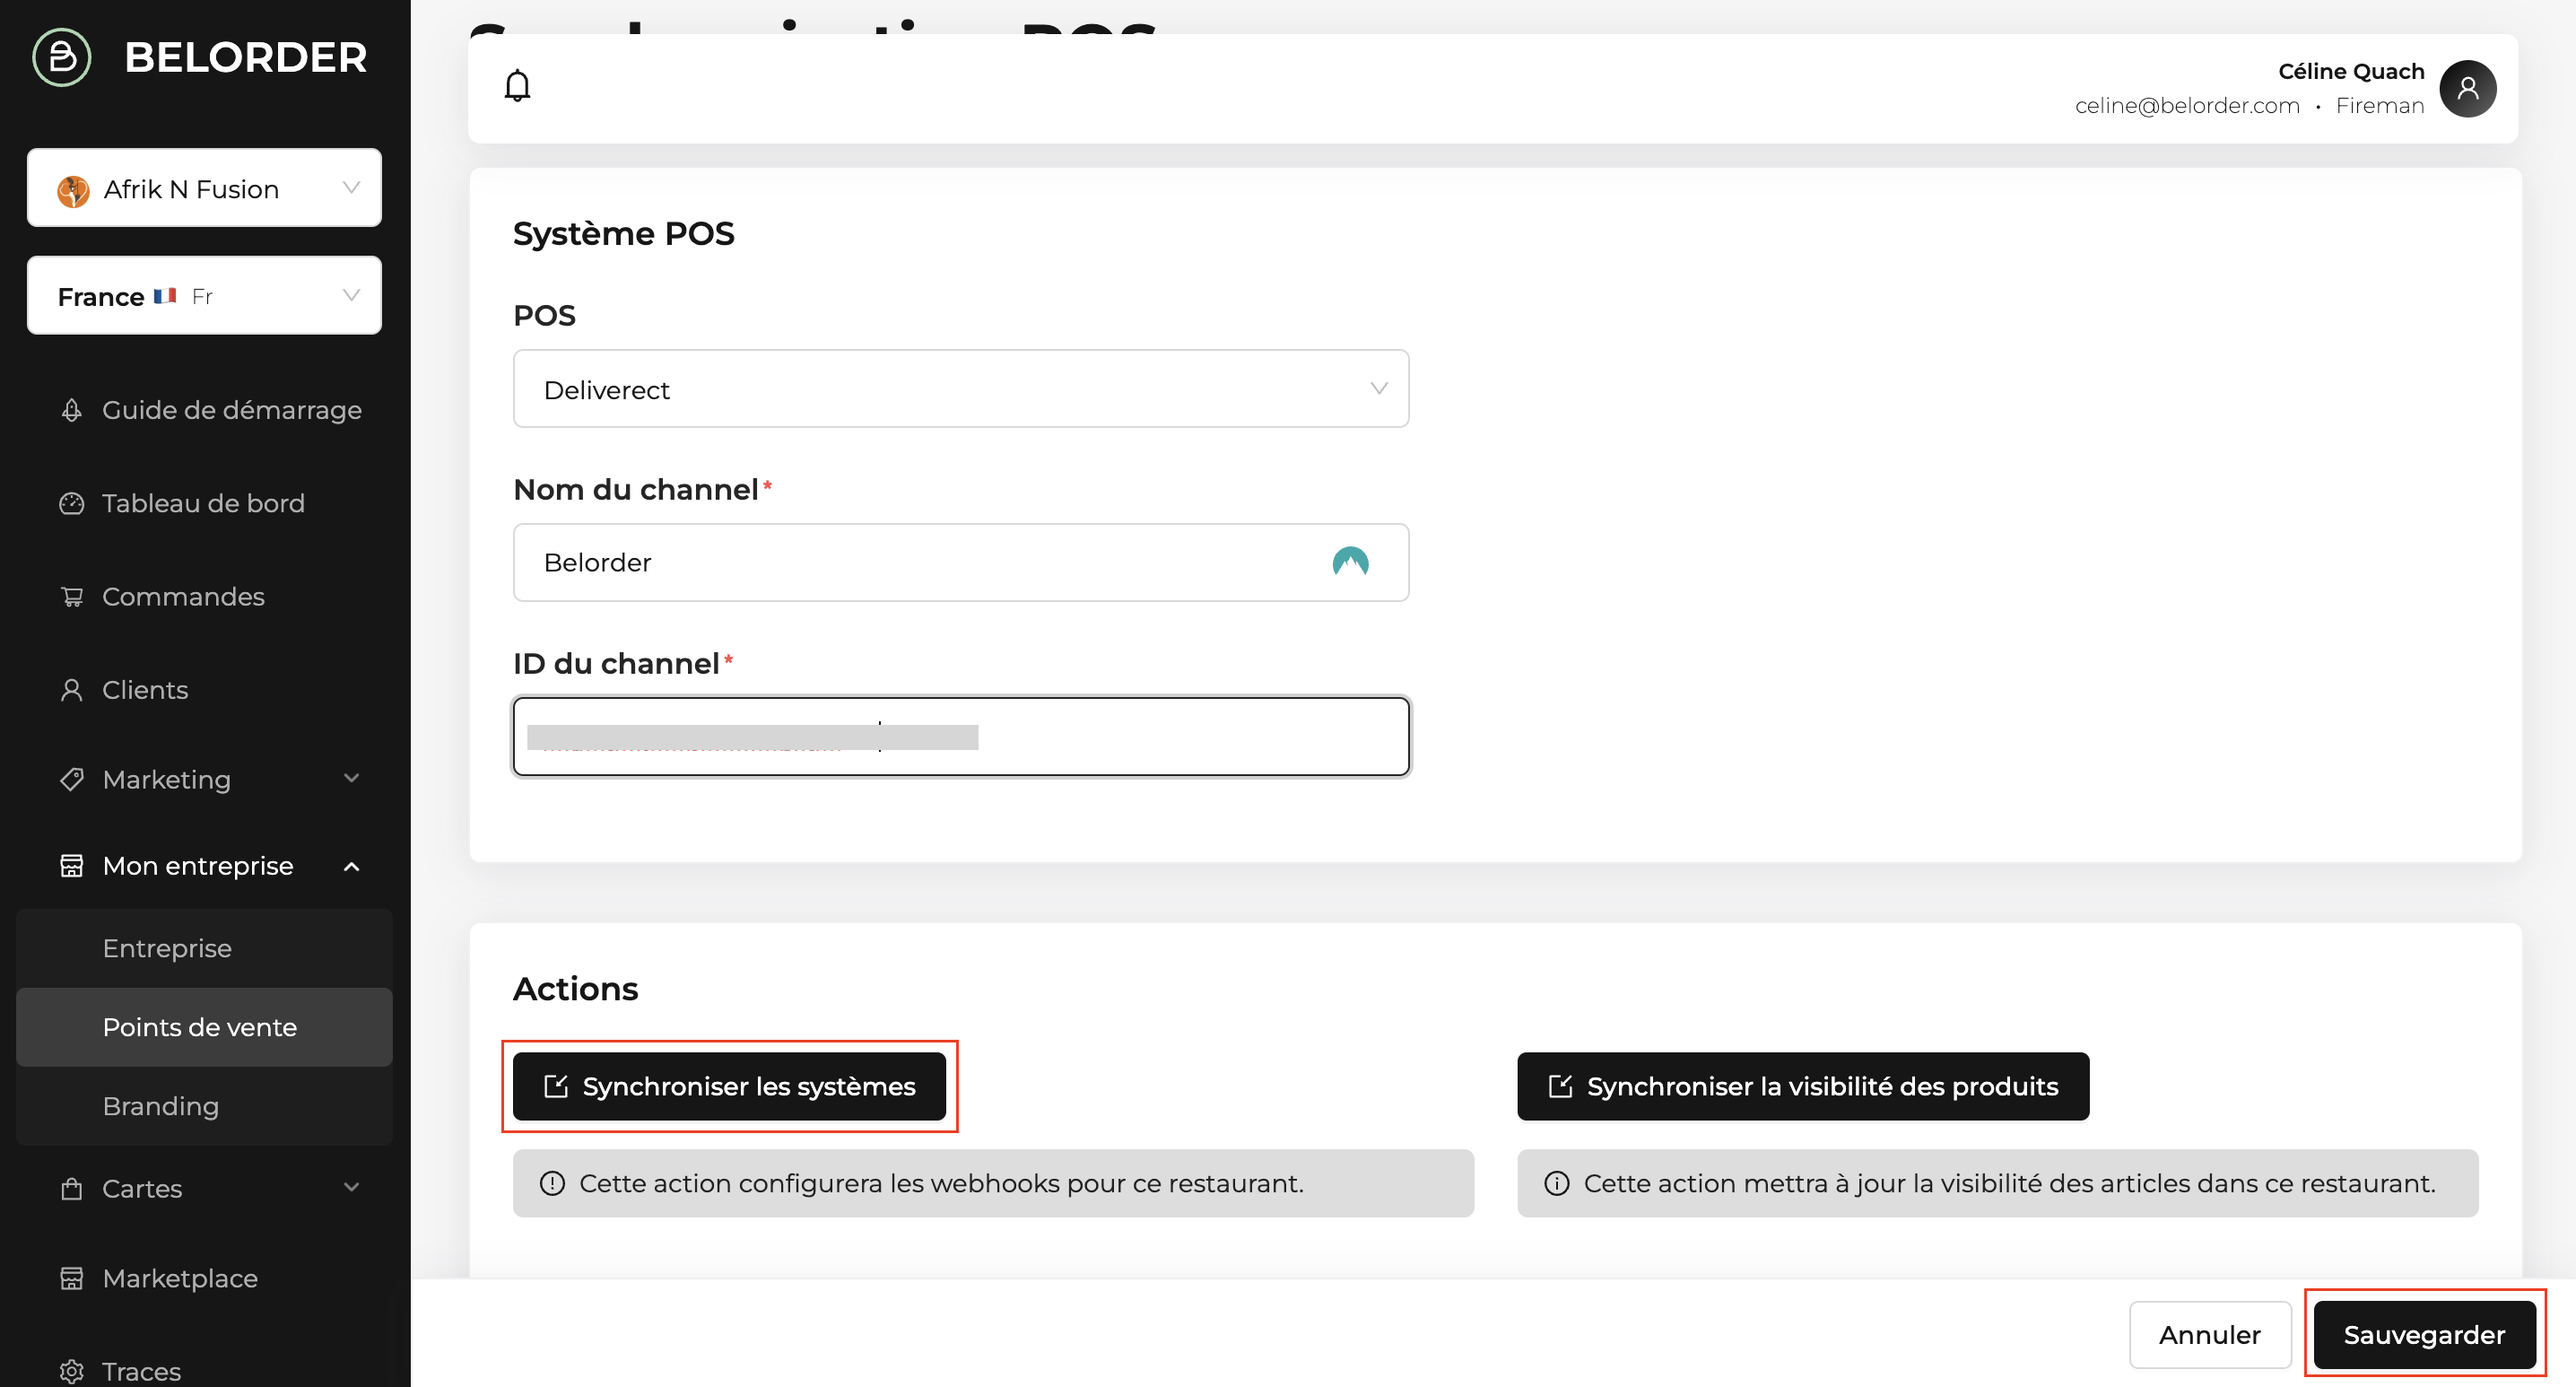Click the Afrik N Fusion restaurant logo
Screen dimensions: 2576x1387
[73, 190]
